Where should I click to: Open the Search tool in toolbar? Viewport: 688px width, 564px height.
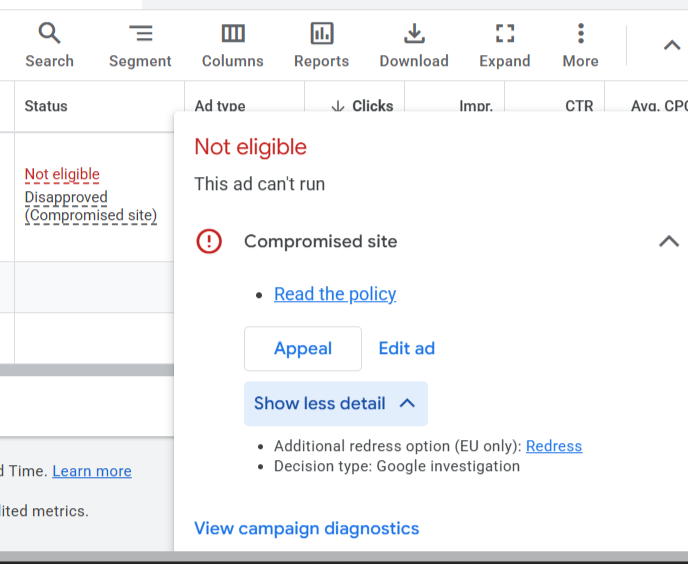point(49,46)
